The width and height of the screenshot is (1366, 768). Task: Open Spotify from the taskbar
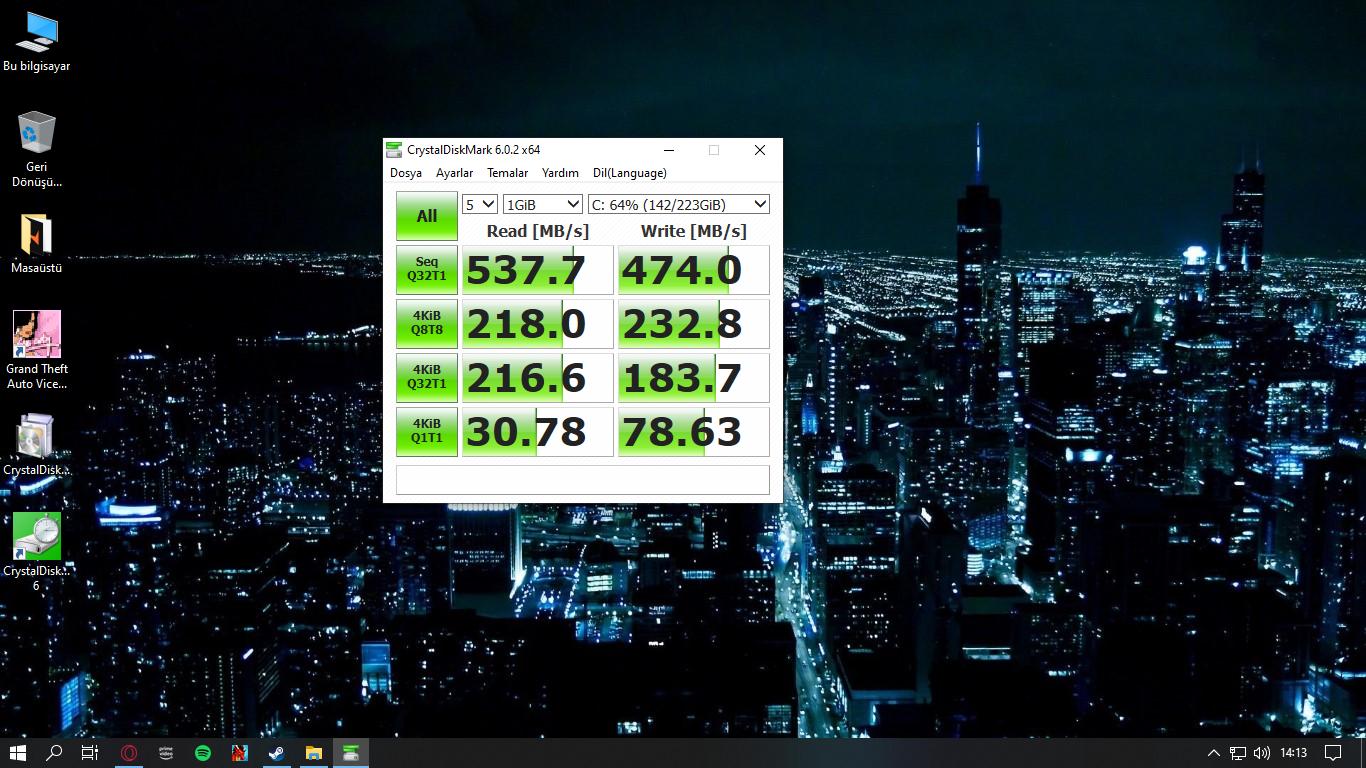[x=203, y=753]
